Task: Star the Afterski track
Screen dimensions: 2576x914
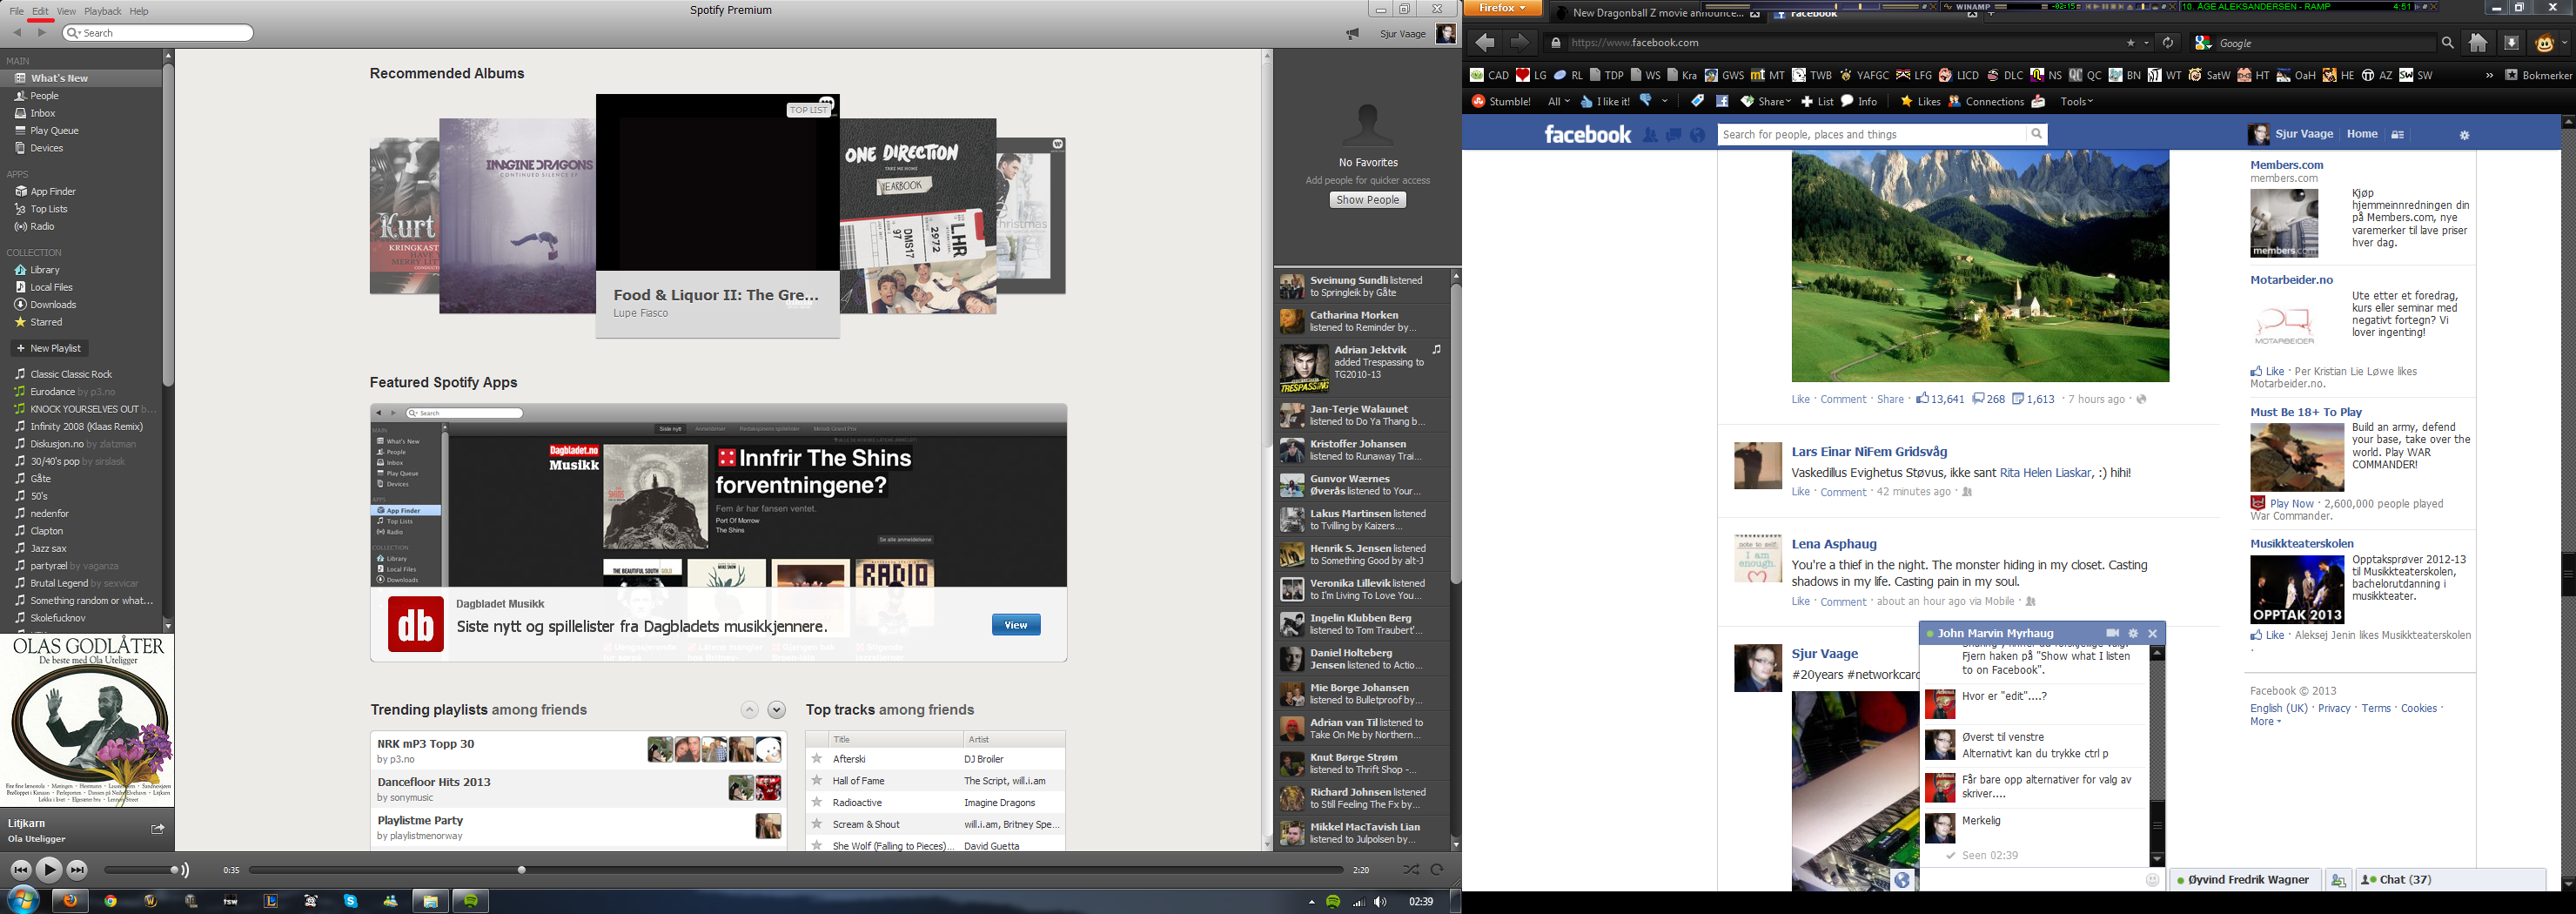Action: coord(817,759)
